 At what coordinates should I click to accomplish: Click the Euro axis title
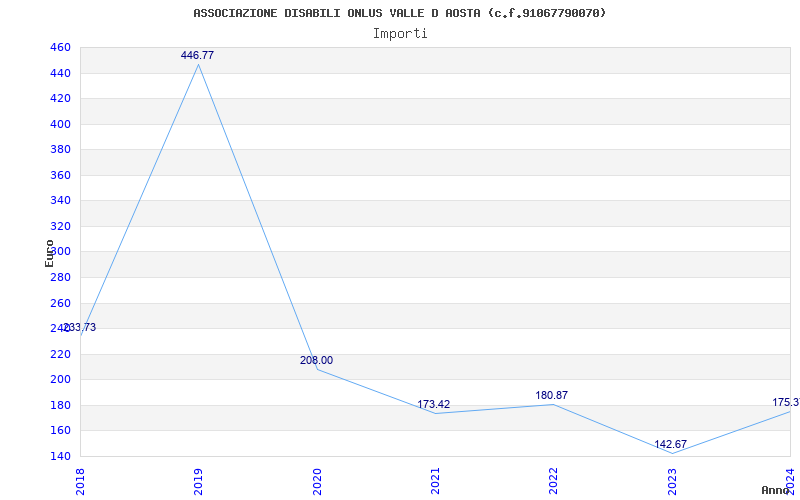pyautogui.click(x=49, y=253)
